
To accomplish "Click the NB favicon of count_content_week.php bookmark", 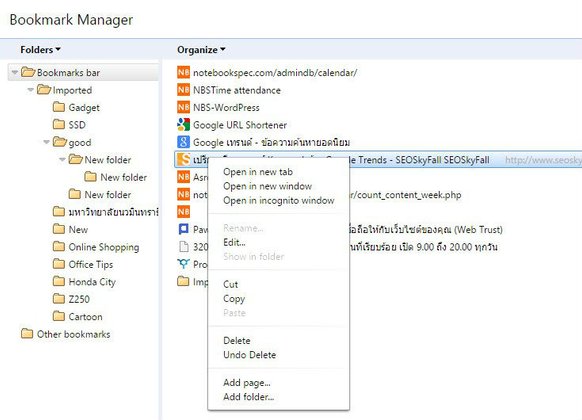I will tap(183, 194).
